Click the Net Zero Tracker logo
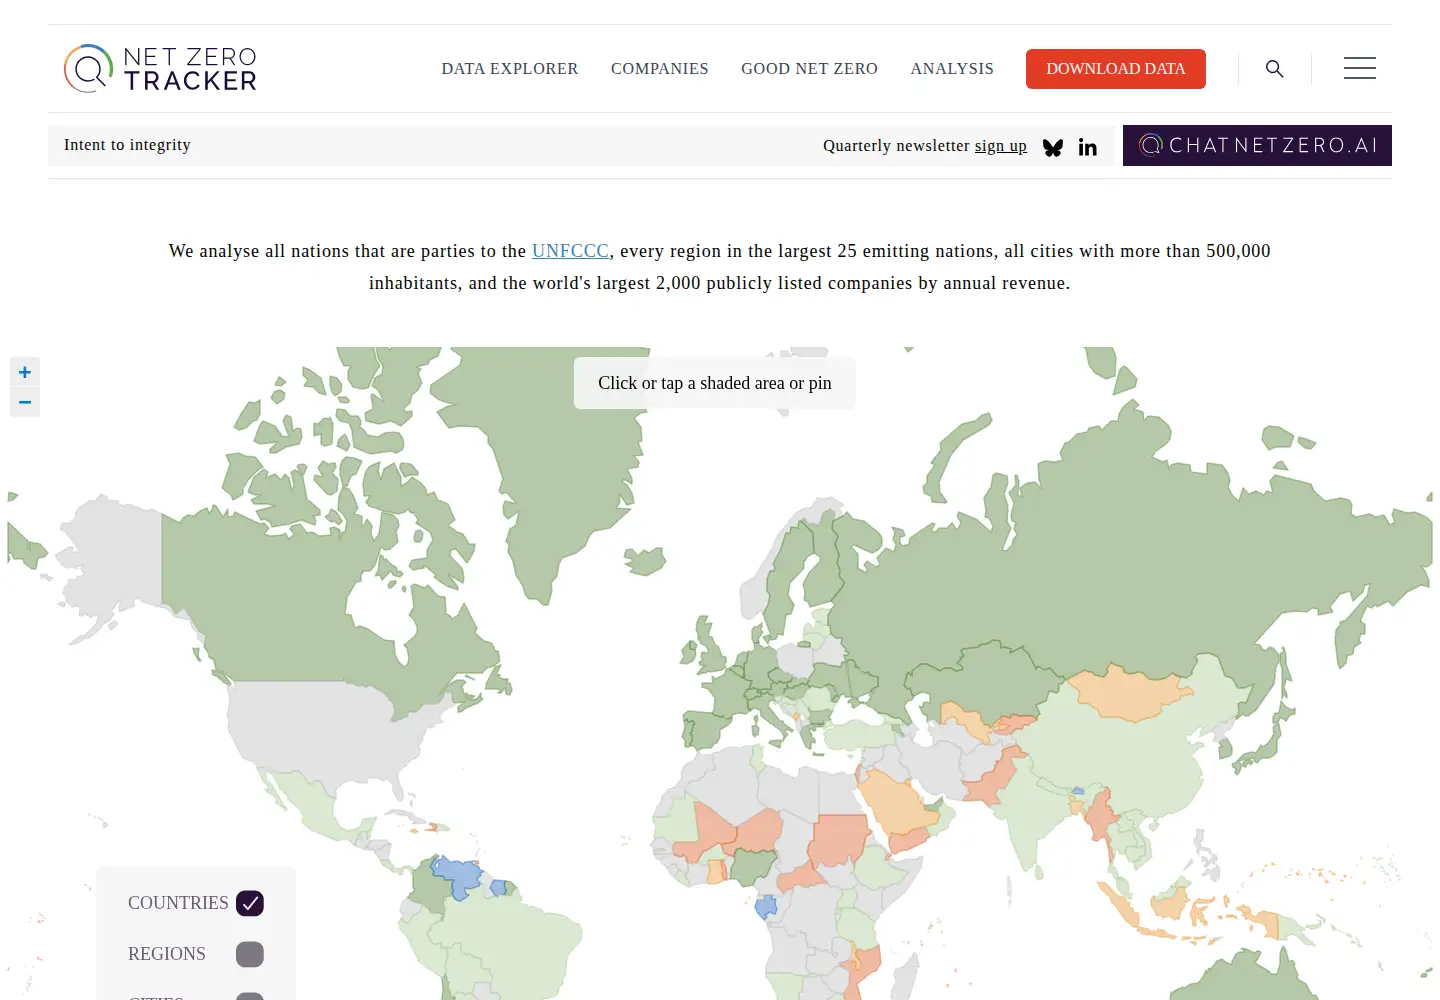The height and width of the screenshot is (1000, 1440). pos(160,68)
